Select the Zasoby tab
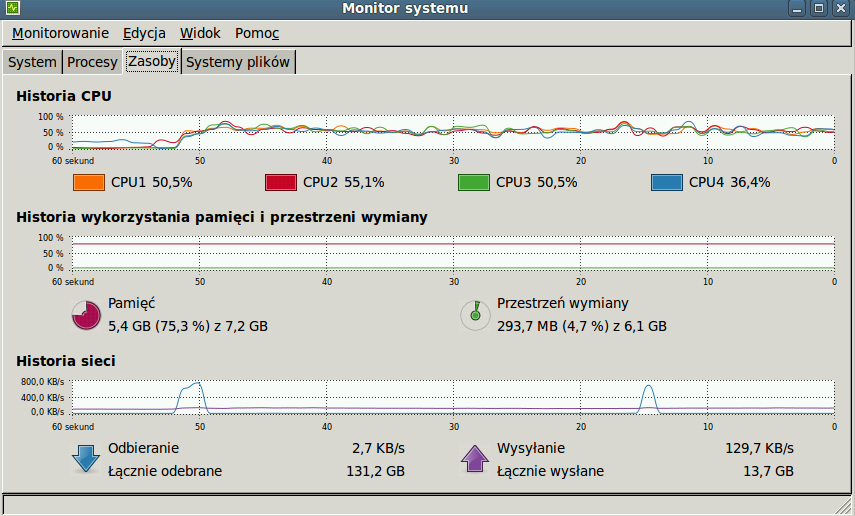 [152, 61]
